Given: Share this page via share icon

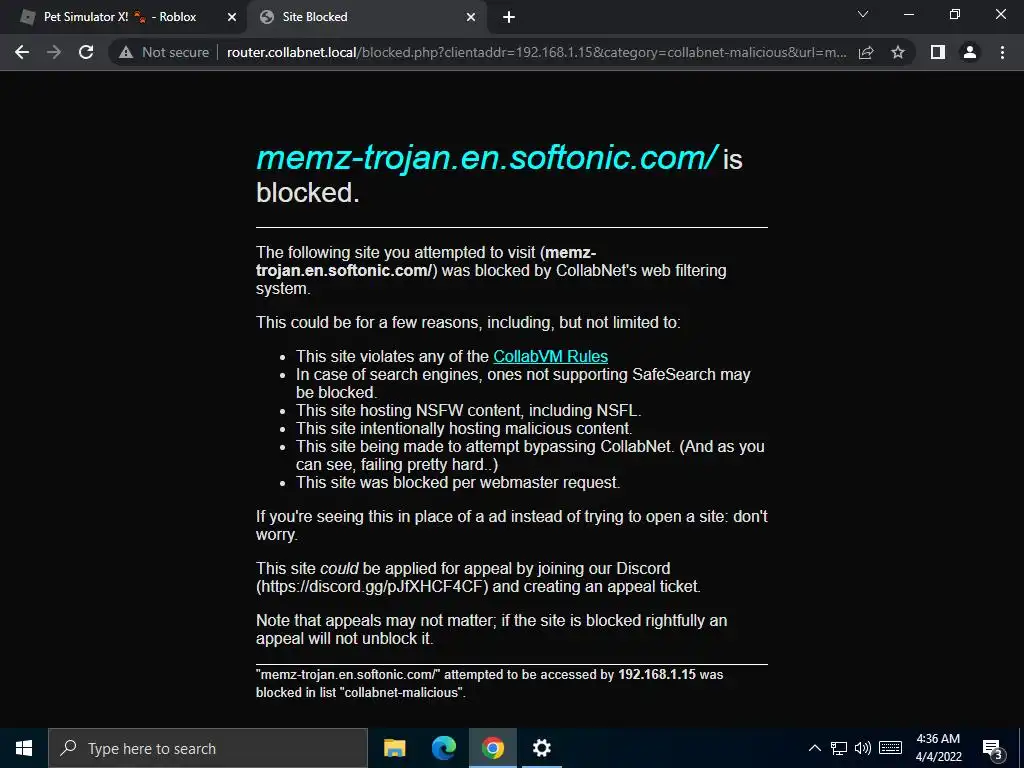Looking at the screenshot, I should pyautogui.click(x=866, y=52).
